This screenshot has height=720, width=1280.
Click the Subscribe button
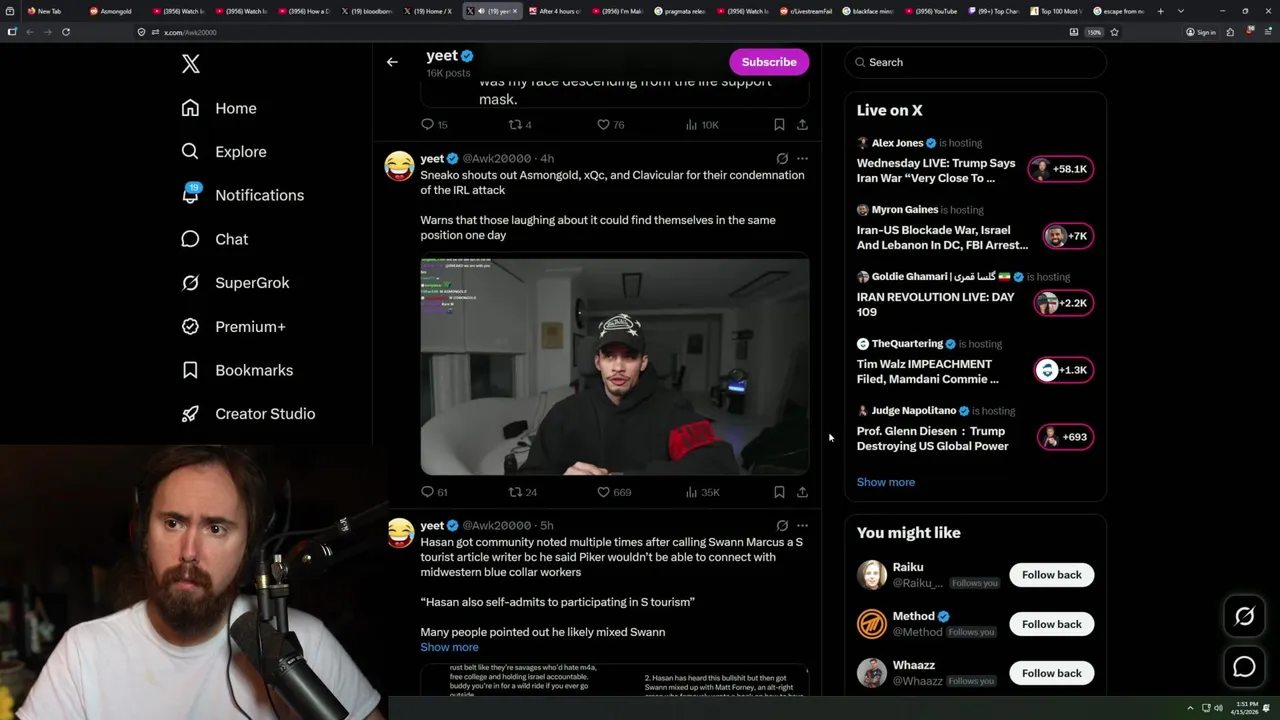point(769,62)
